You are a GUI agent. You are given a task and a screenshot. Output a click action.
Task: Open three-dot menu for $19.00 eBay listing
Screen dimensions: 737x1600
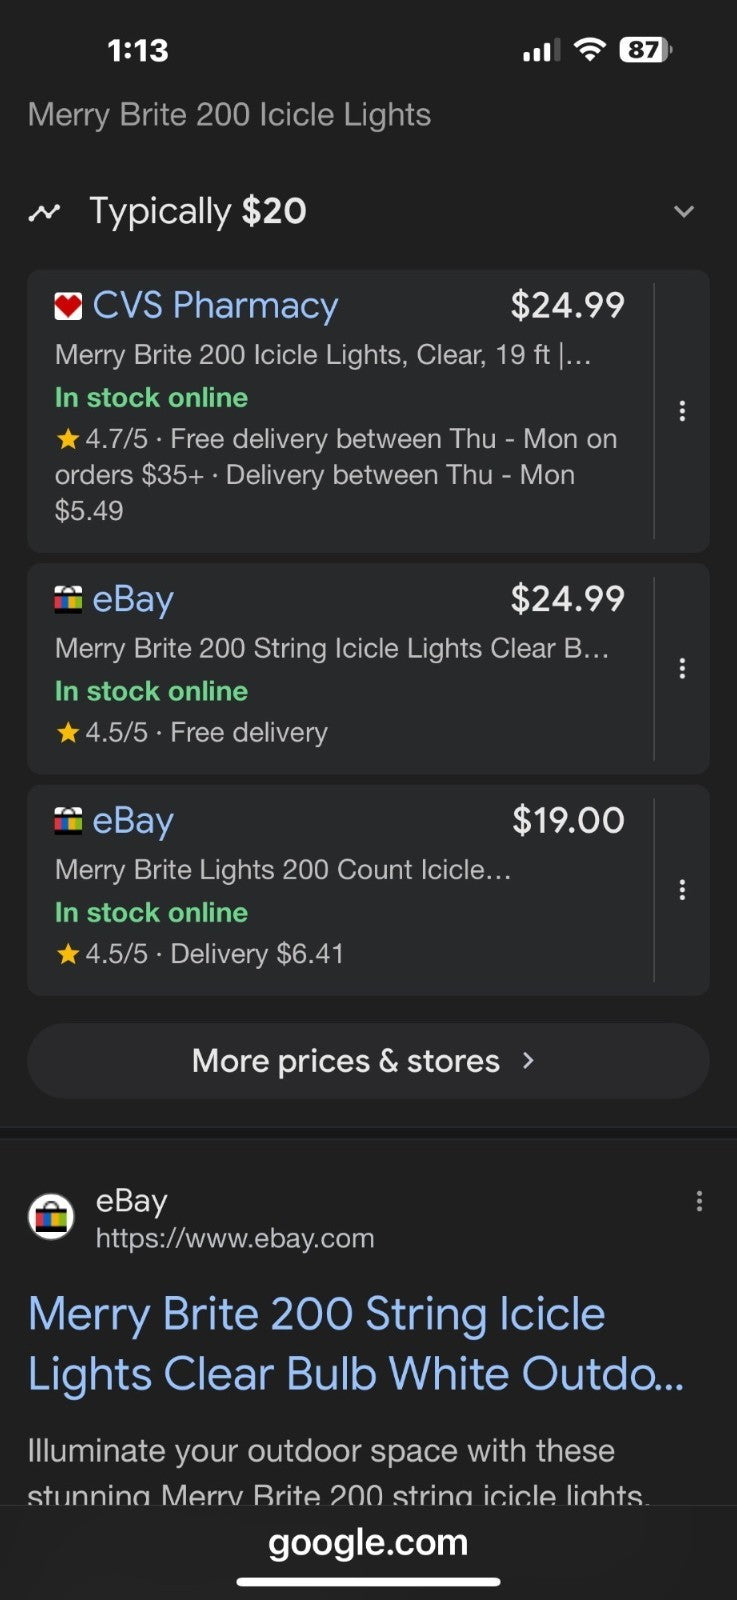pos(682,889)
